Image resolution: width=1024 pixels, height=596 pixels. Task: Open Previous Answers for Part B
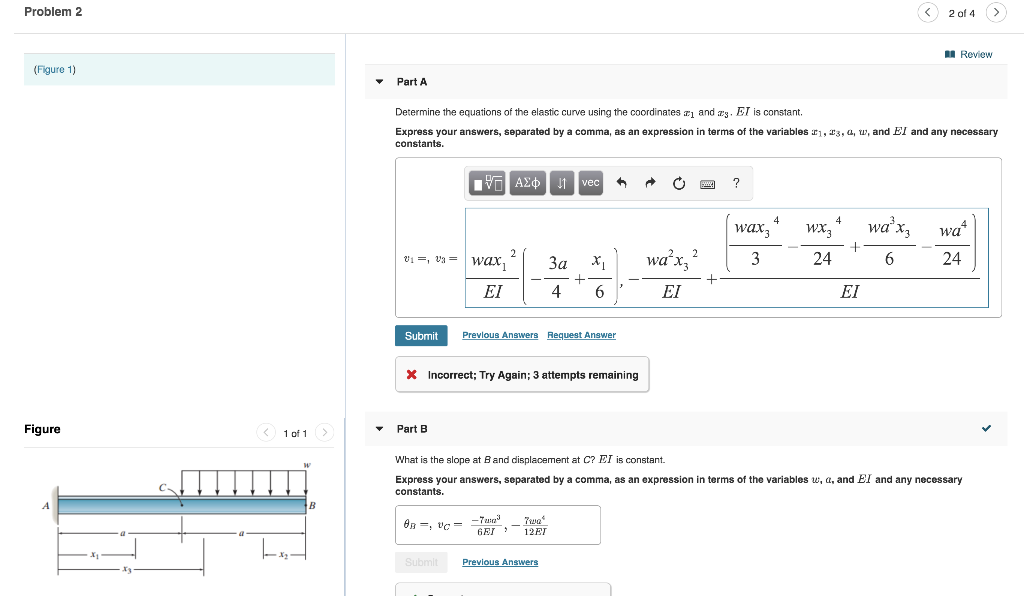point(500,562)
